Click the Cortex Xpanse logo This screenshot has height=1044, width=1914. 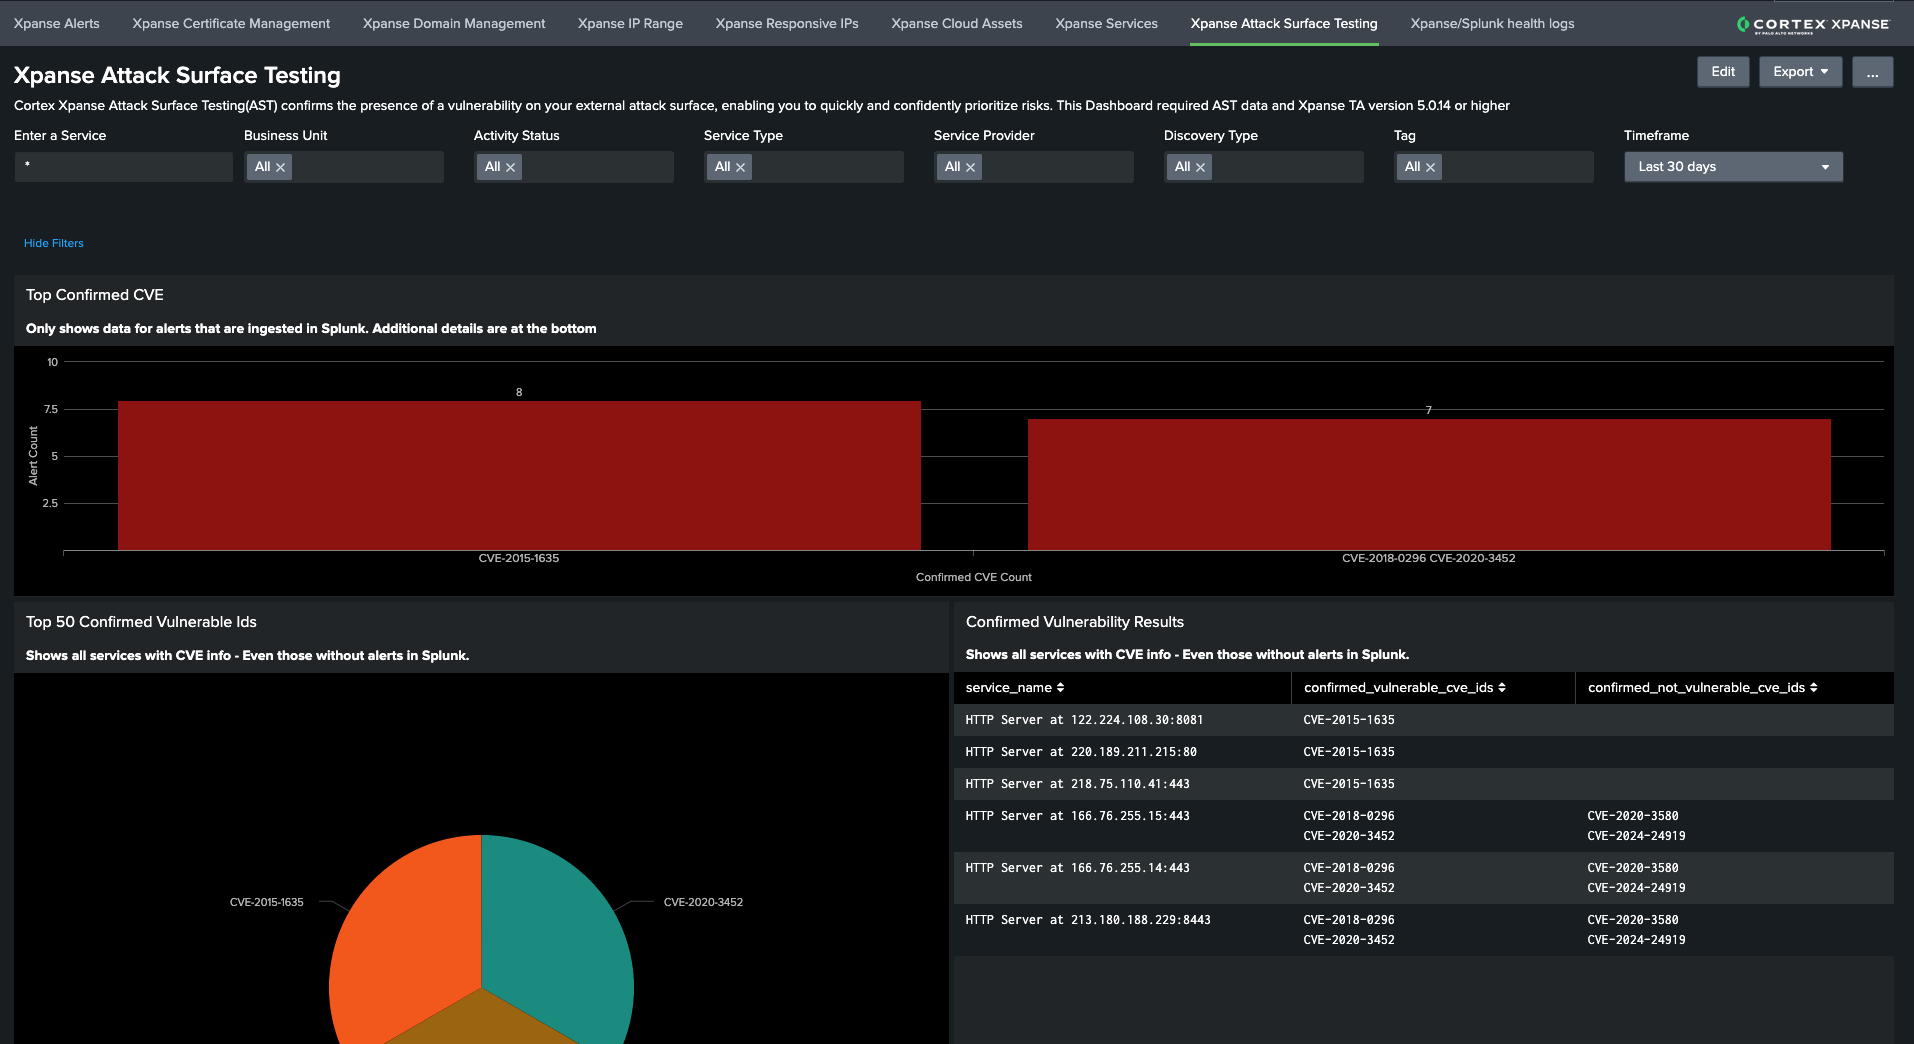coord(1813,24)
